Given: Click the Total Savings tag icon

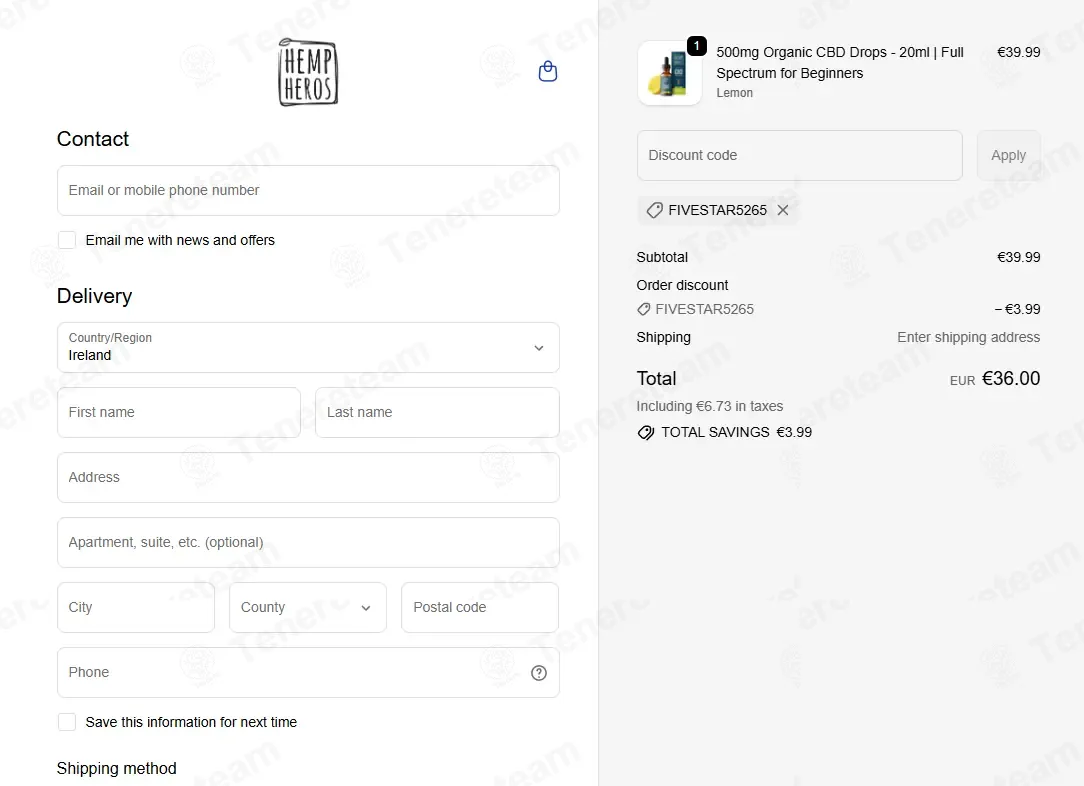Looking at the screenshot, I should 646,433.
